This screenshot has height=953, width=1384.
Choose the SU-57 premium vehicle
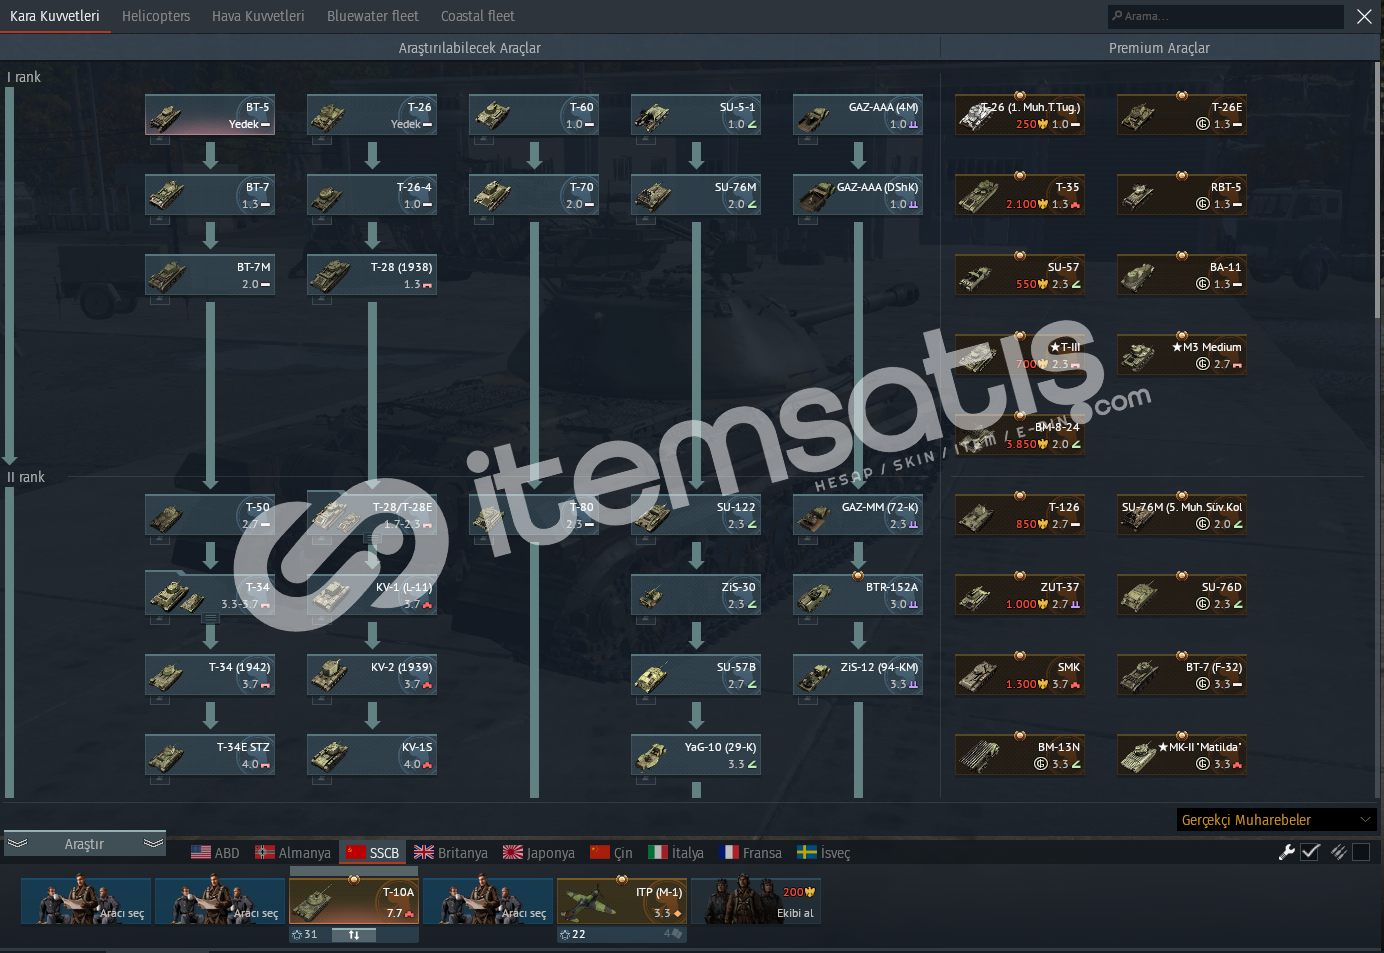point(1019,275)
